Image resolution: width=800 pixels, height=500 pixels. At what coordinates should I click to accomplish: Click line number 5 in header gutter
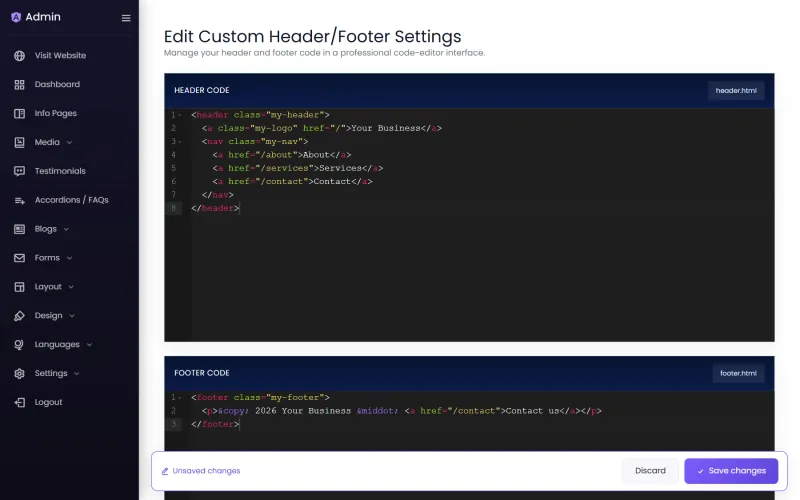click(x=173, y=168)
